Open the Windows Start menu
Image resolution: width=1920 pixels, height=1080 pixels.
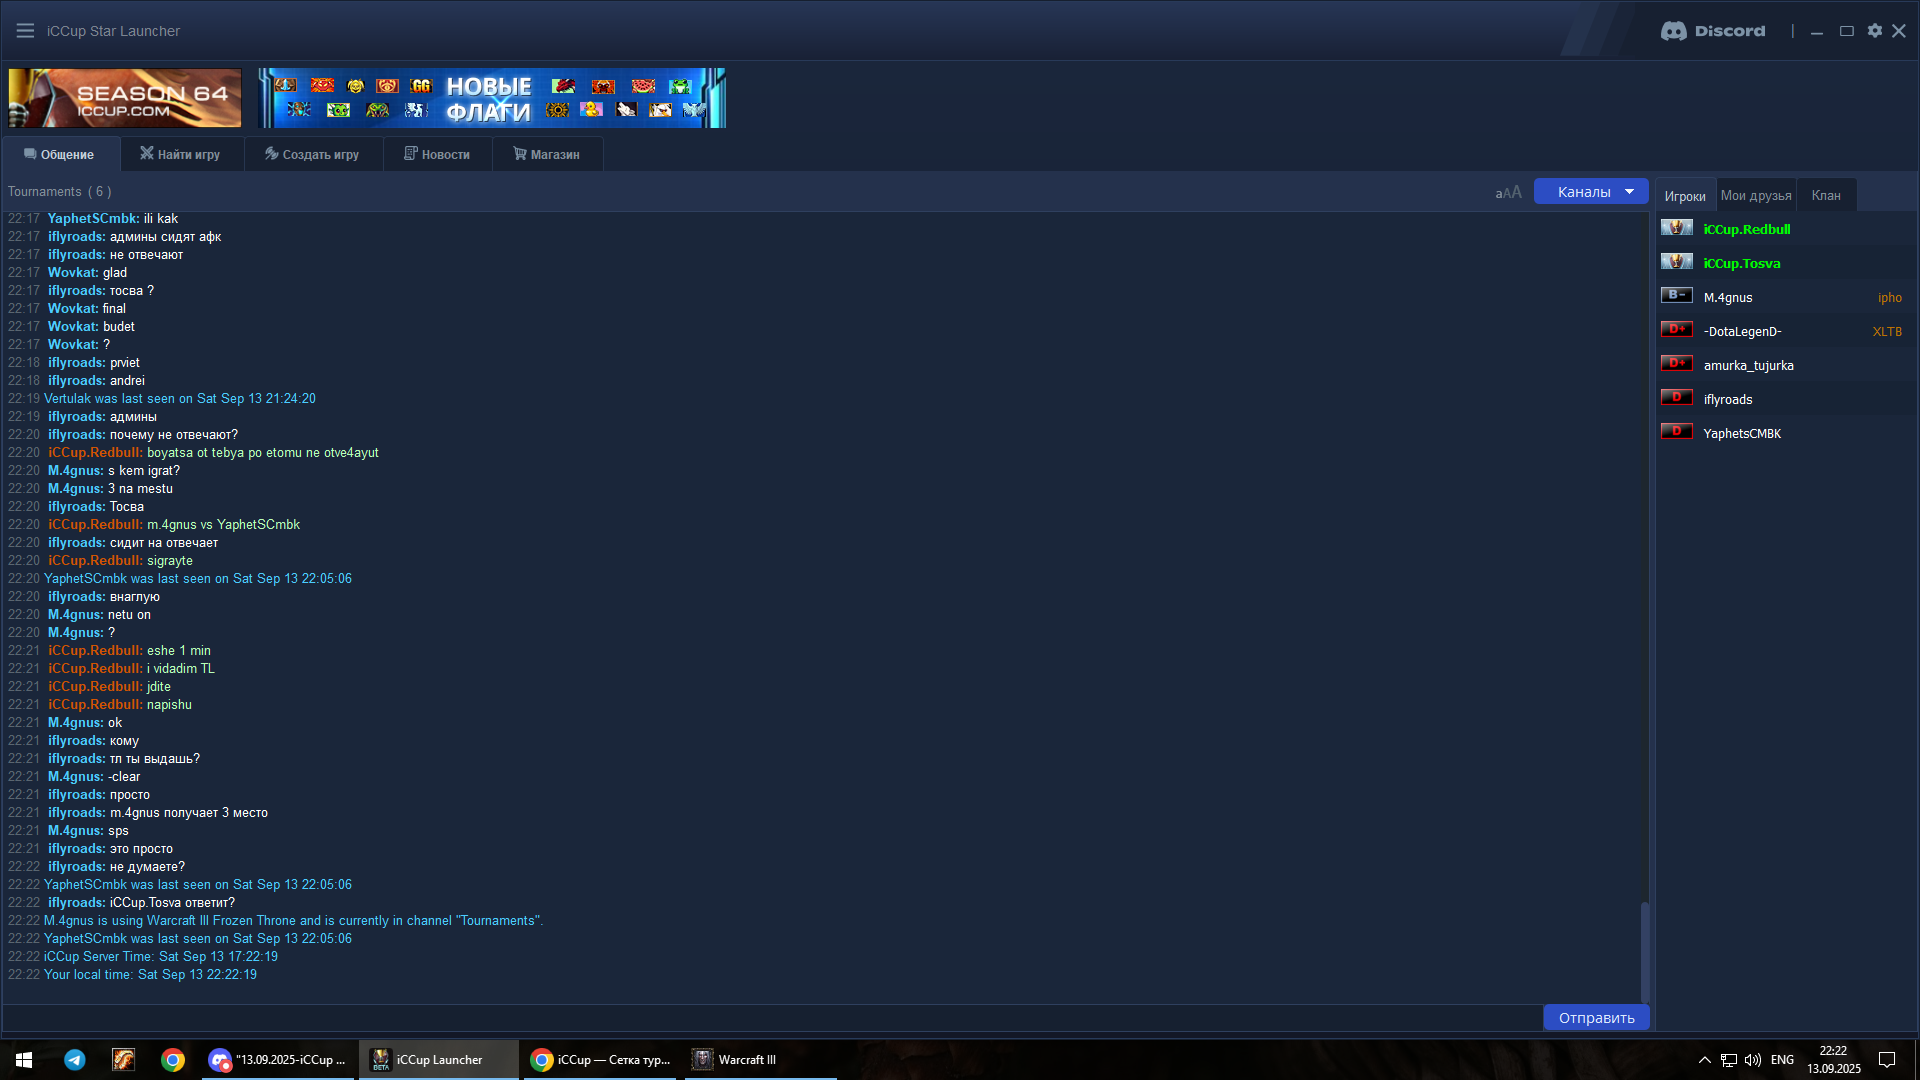tap(24, 1060)
